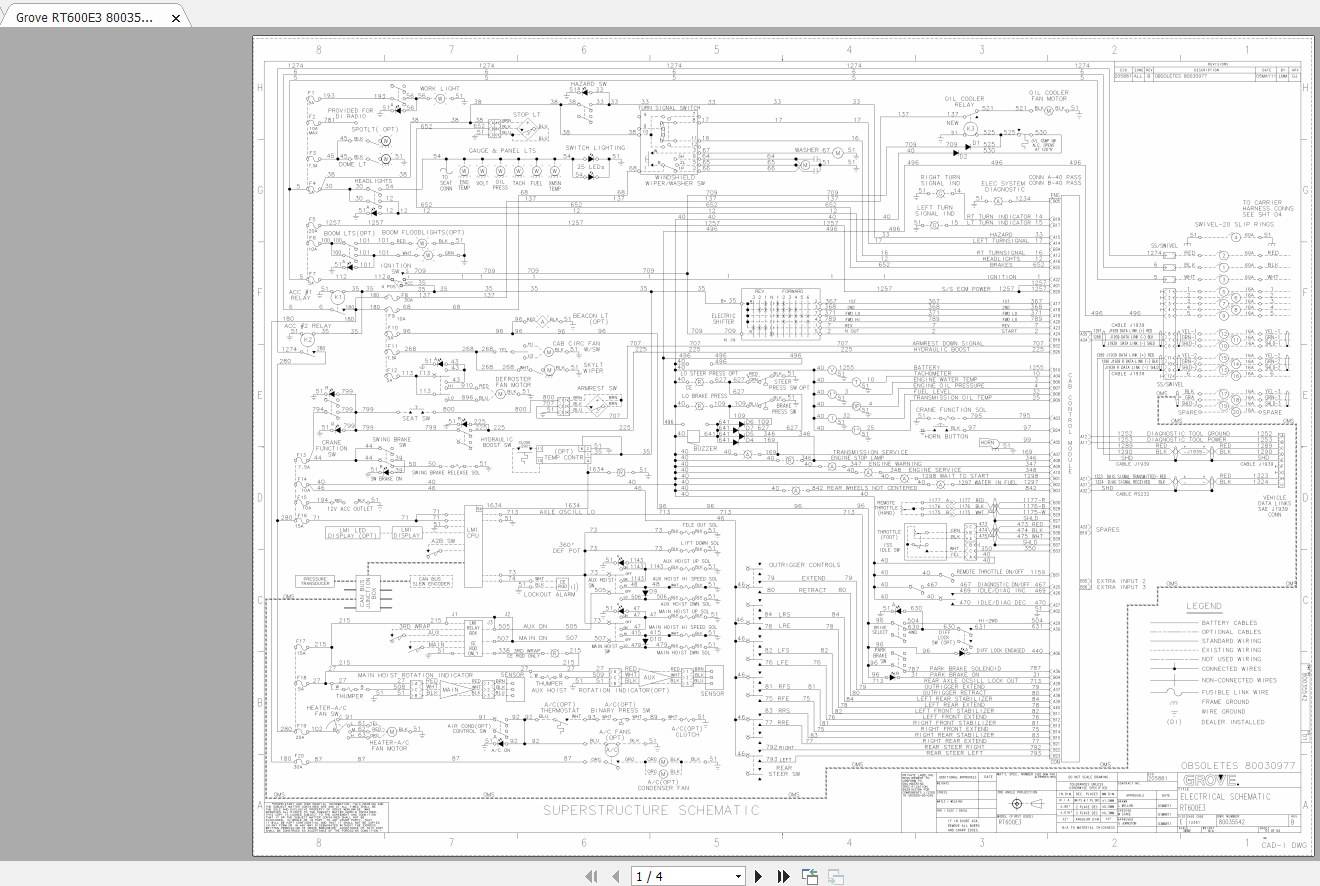The width and height of the screenshot is (1320, 886).
Task: Click the greyed-out next view icon
Action: pos(835,877)
